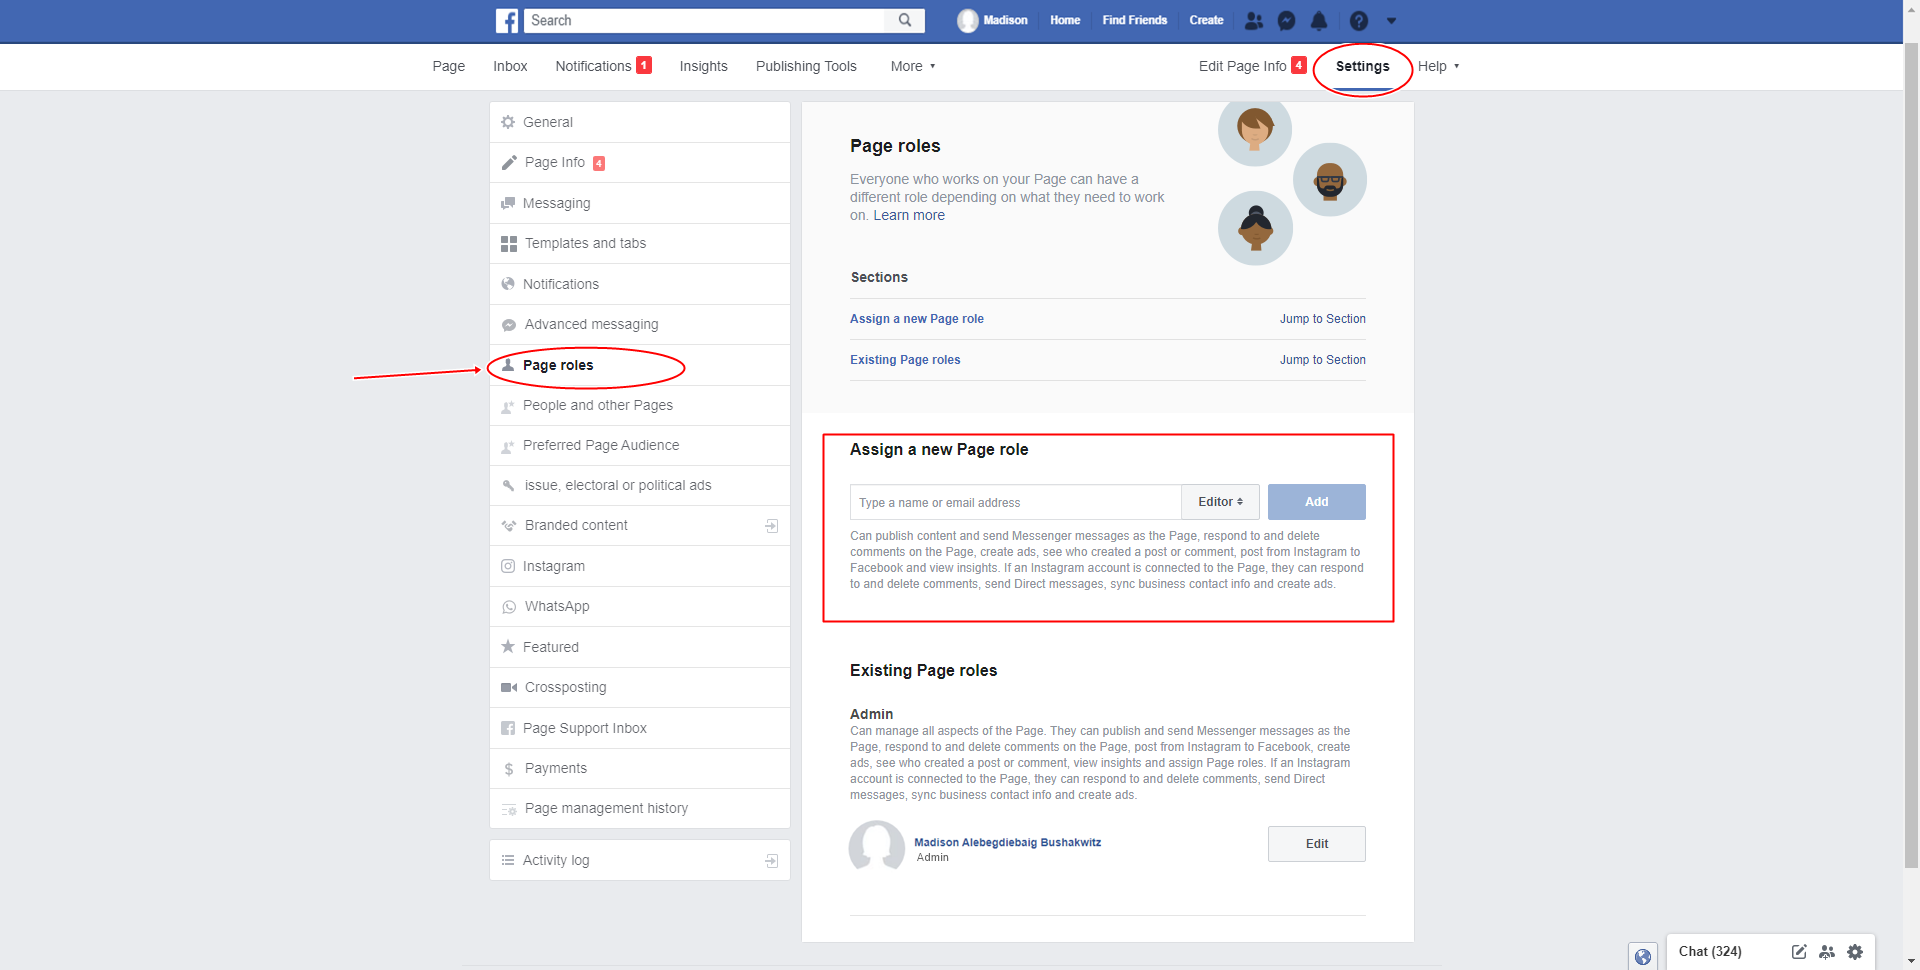Click Learn more about Page roles
This screenshot has height=970, width=1920.
point(909,215)
